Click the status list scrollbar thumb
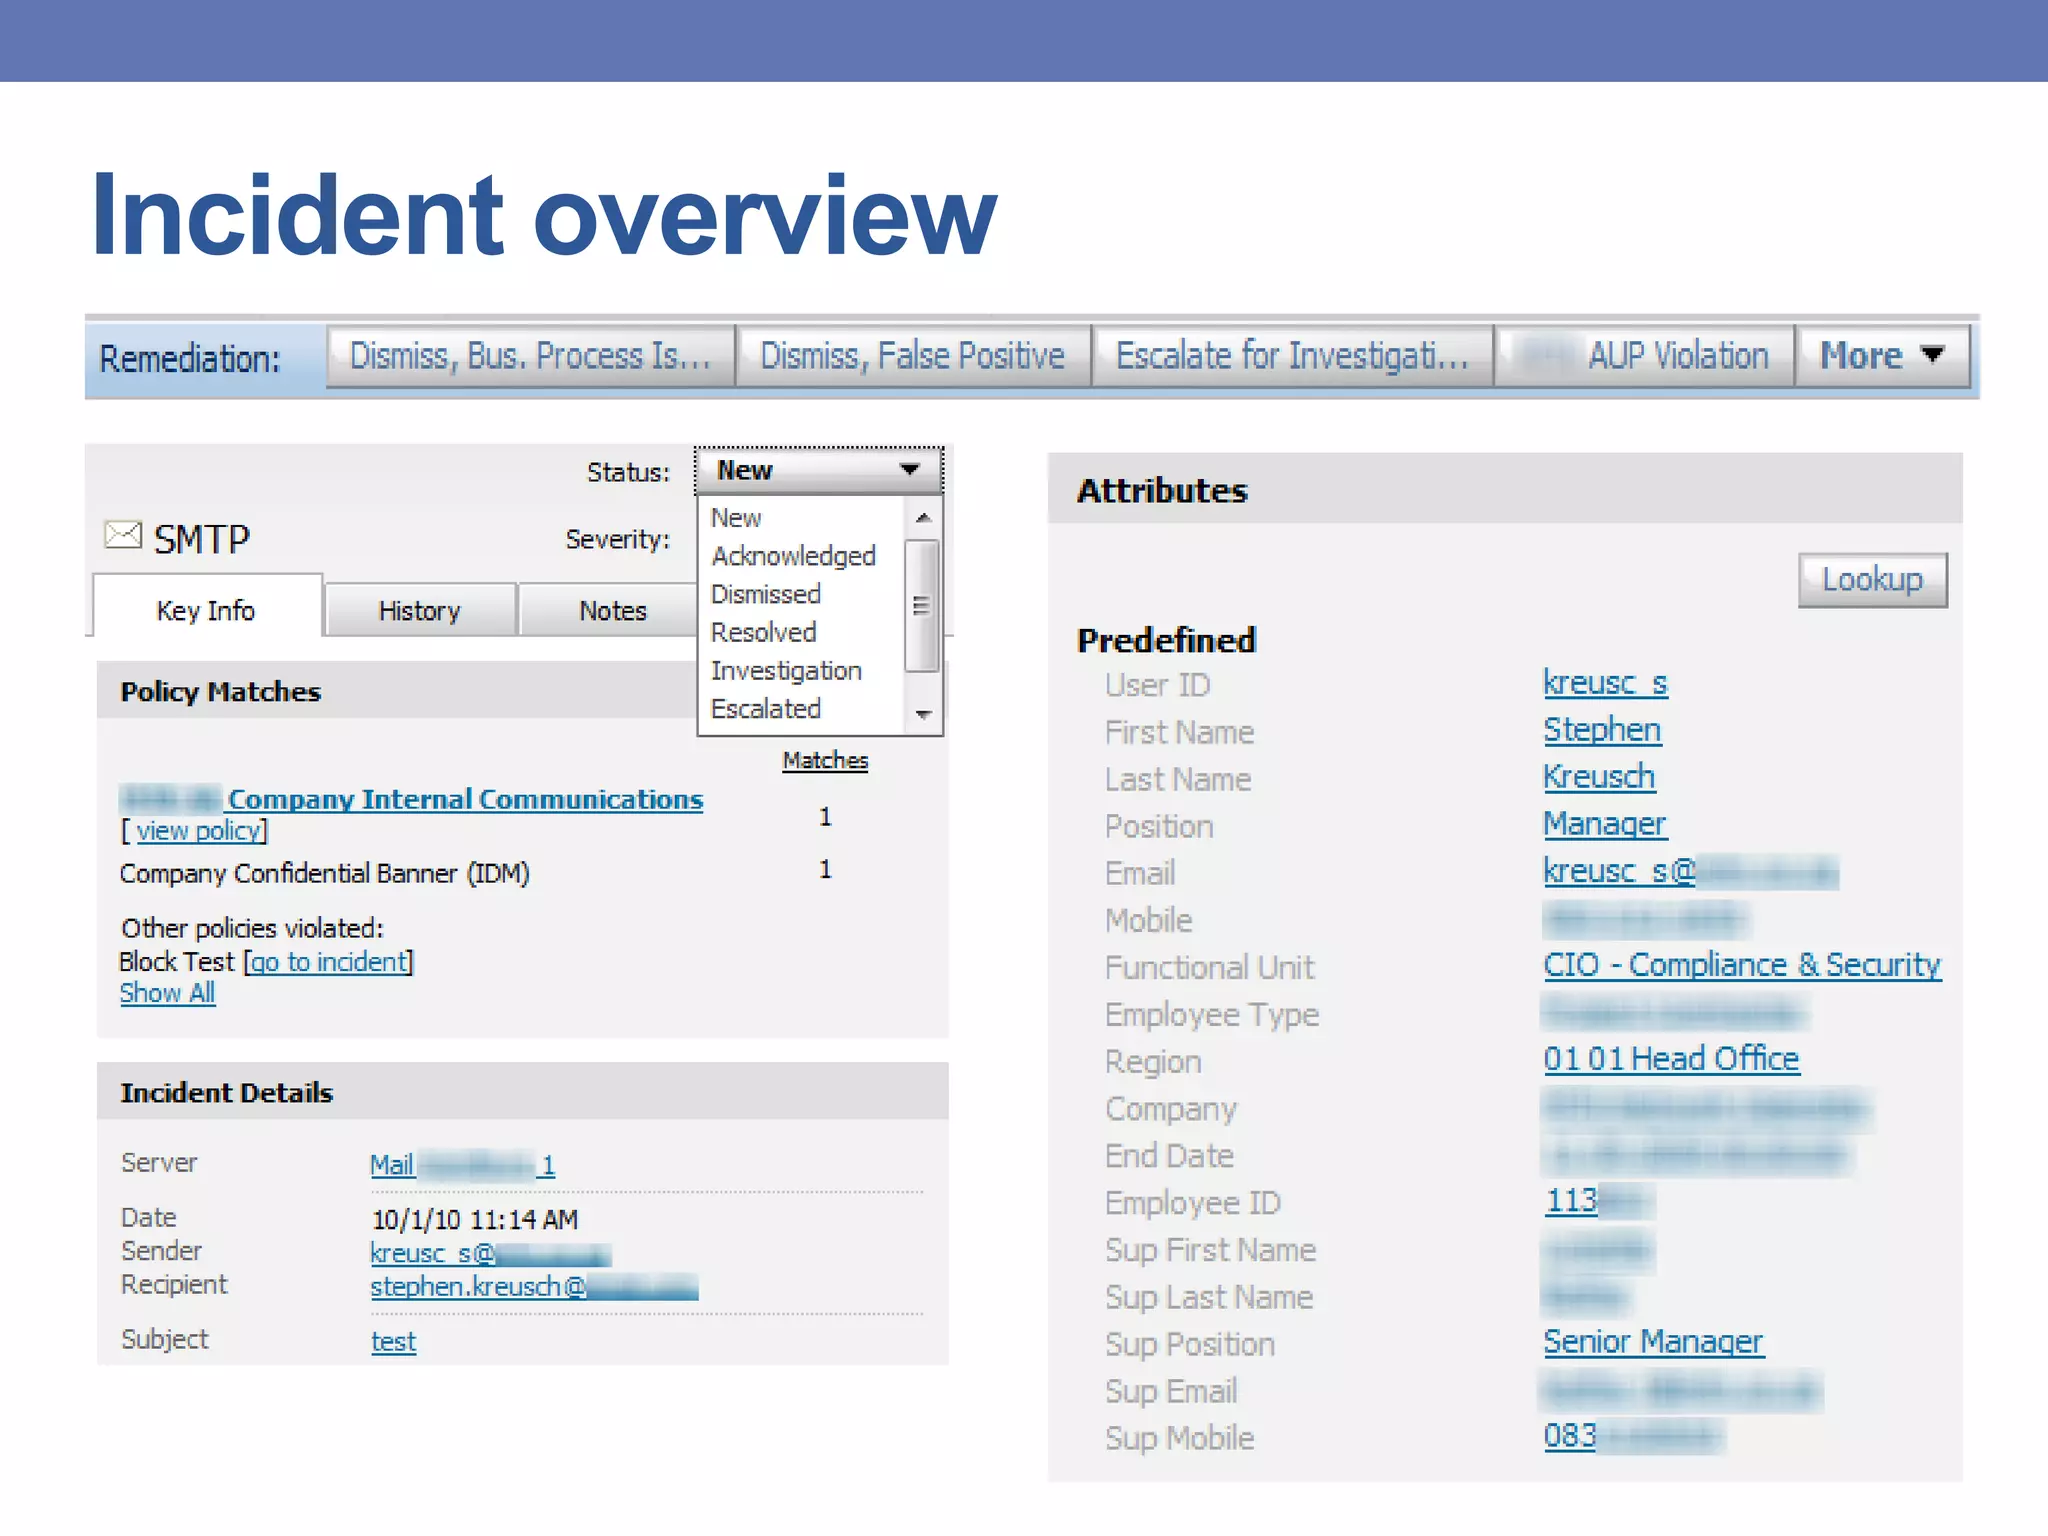Screen dimensions: 2048x1536 point(922,605)
